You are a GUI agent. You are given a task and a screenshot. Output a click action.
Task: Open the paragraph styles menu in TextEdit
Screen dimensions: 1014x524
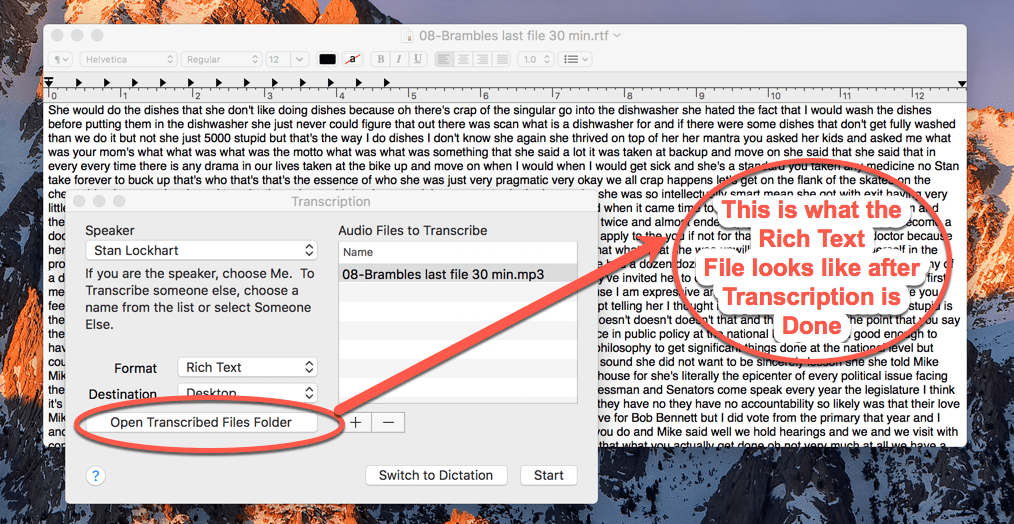[x=62, y=60]
